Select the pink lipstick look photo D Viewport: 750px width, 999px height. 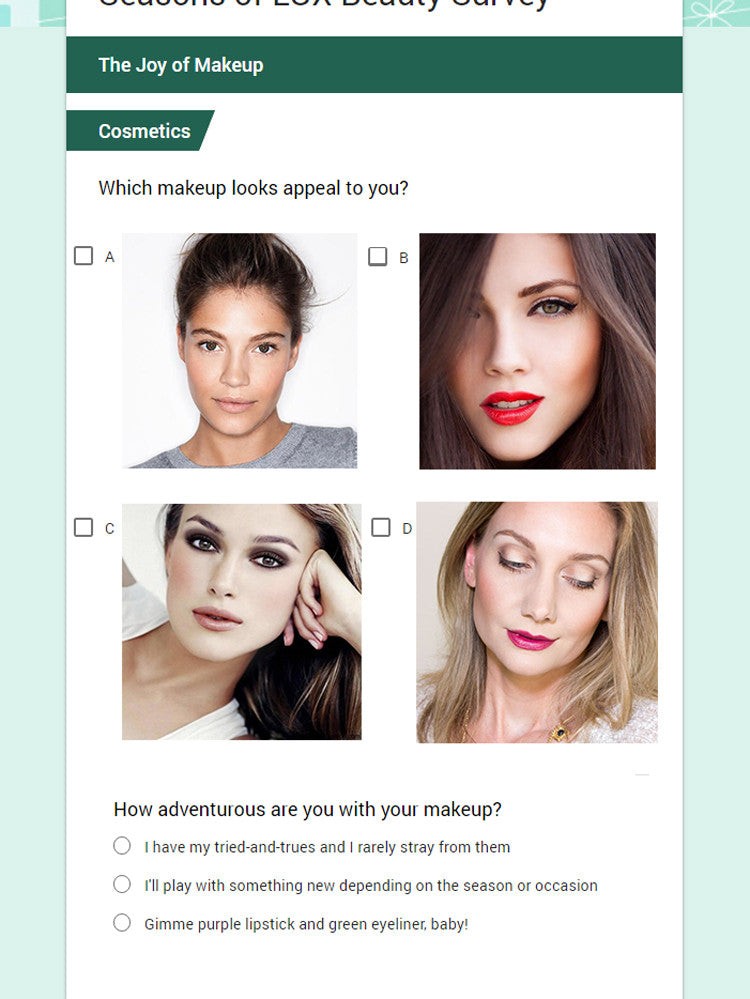pos(537,622)
